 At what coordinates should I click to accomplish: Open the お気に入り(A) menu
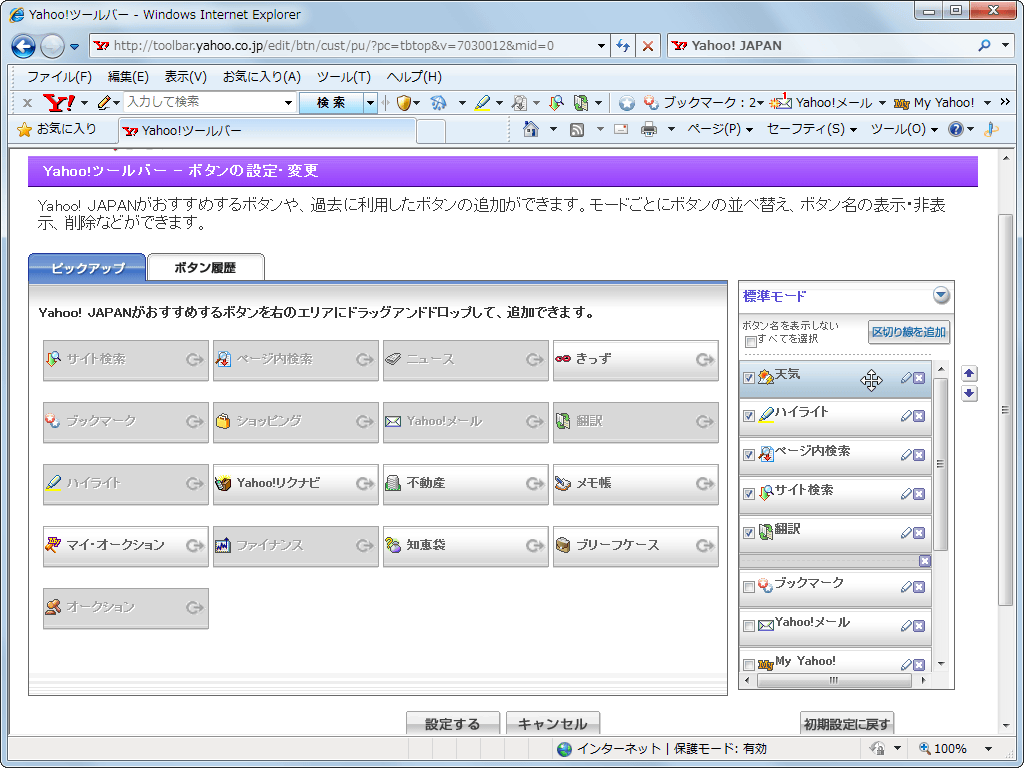(262, 77)
